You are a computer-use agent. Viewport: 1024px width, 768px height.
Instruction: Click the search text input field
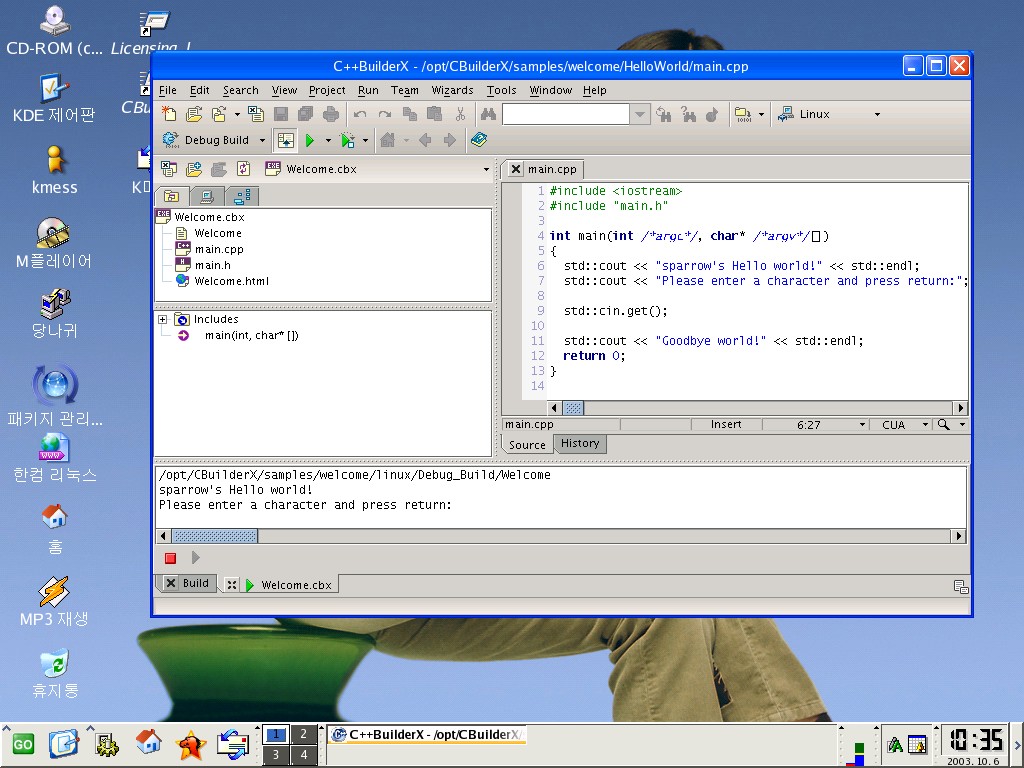(566, 115)
